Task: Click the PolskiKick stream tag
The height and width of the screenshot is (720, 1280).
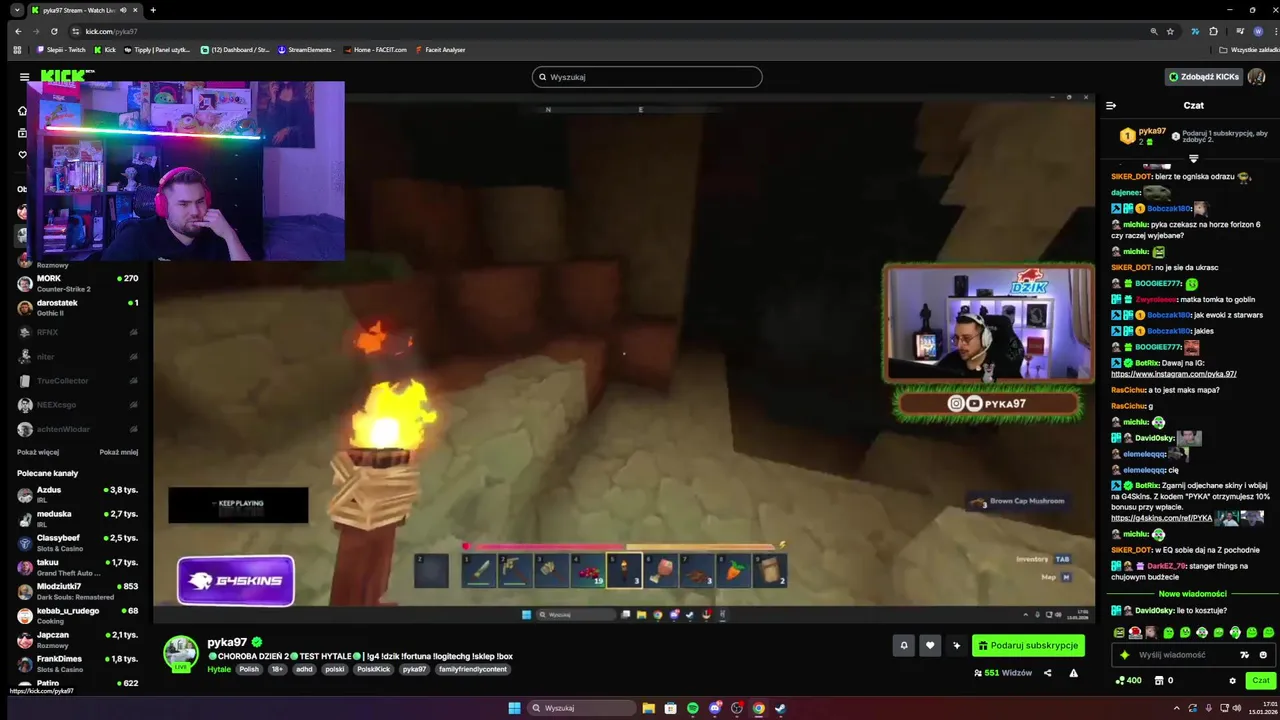Action: point(372,669)
